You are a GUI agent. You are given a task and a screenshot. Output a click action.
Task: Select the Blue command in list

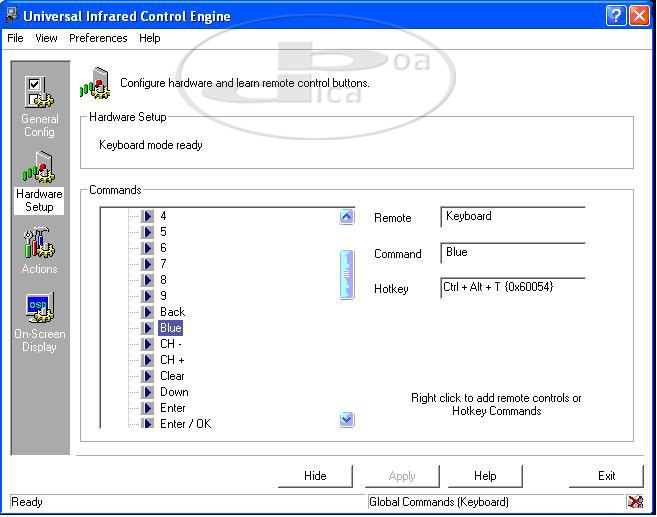(171, 328)
